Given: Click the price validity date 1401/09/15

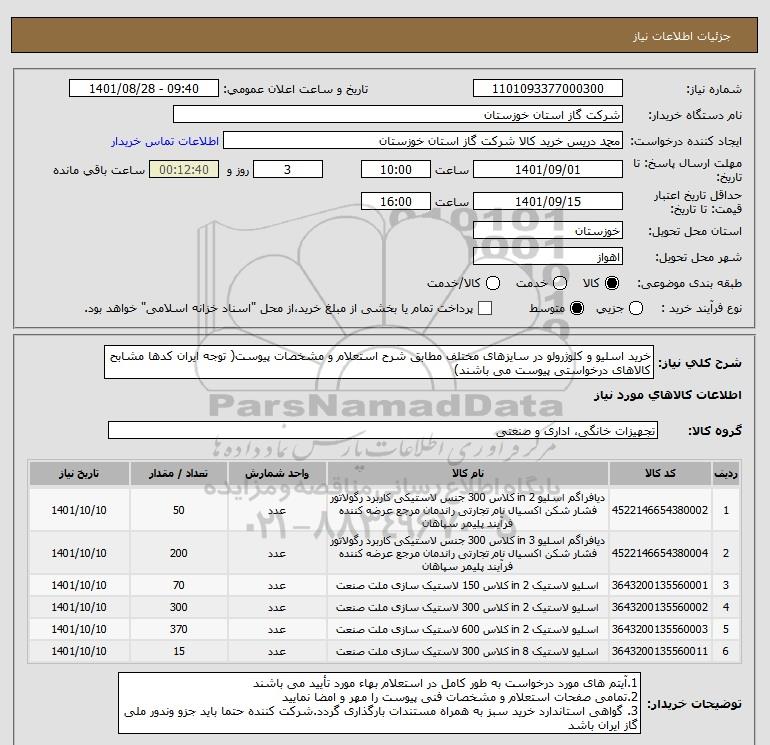Looking at the screenshot, I should coord(548,202).
